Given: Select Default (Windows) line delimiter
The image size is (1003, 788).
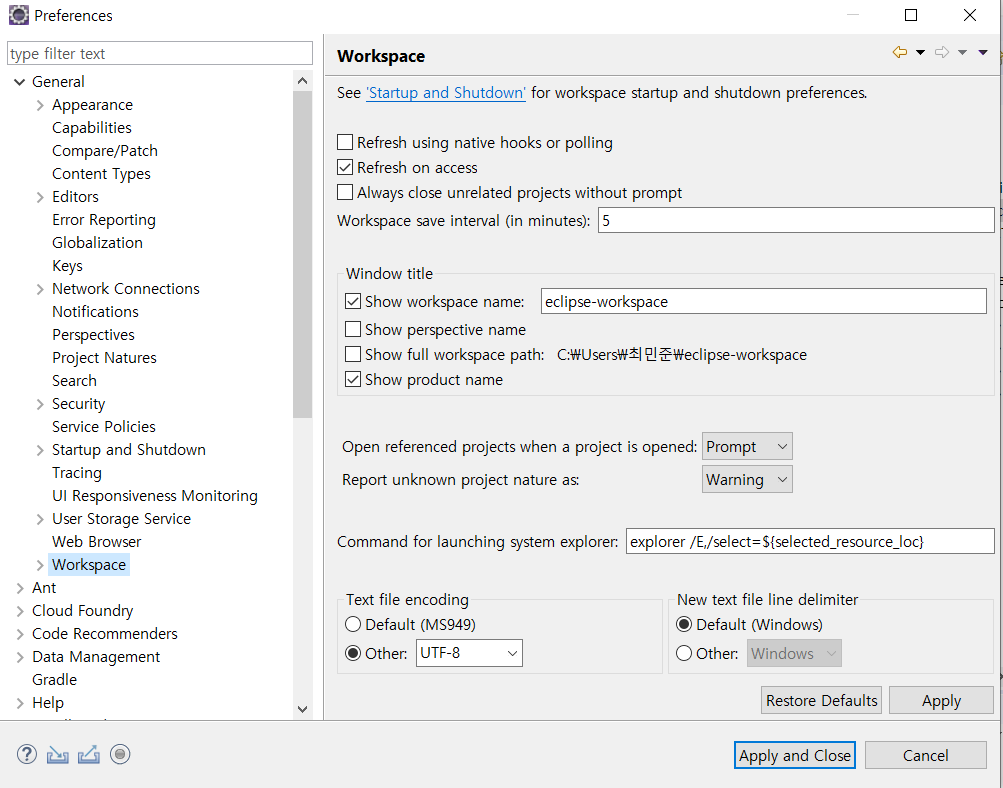Looking at the screenshot, I should coord(684,624).
